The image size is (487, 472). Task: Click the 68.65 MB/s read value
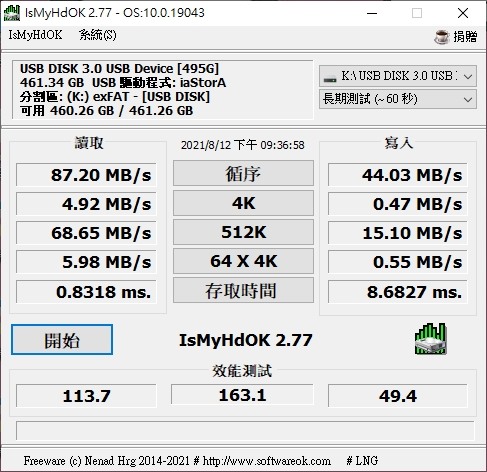coord(86,233)
